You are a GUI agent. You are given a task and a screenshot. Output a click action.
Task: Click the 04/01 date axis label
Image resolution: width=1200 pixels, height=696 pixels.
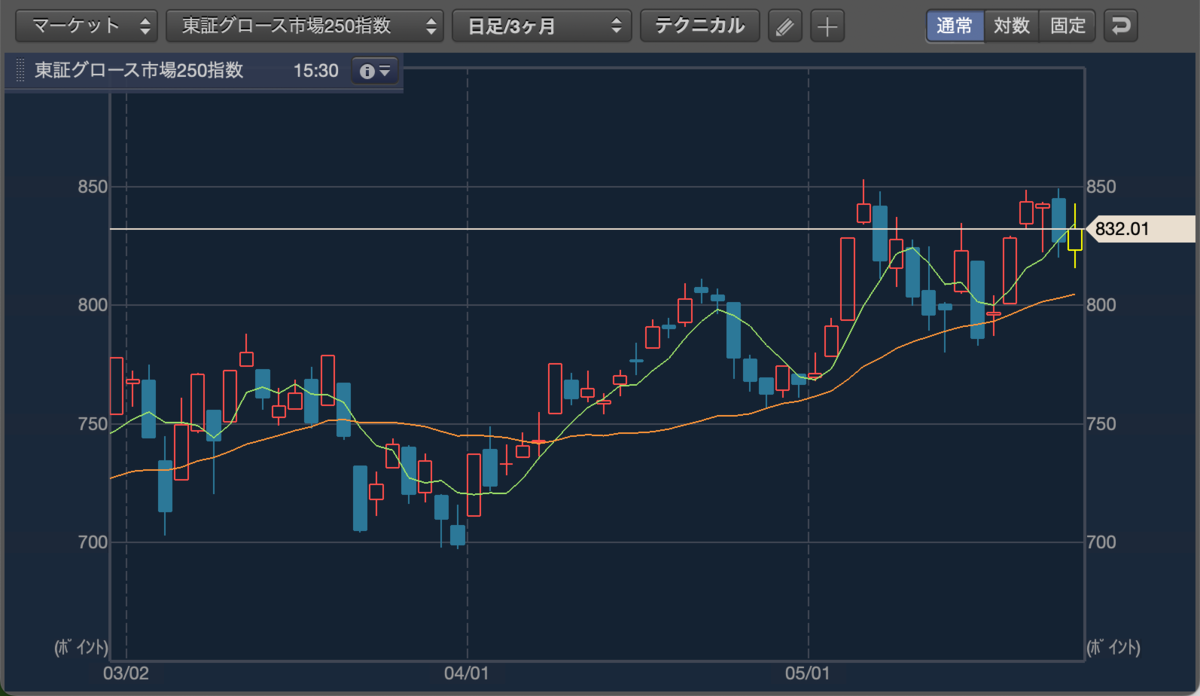(x=468, y=673)
